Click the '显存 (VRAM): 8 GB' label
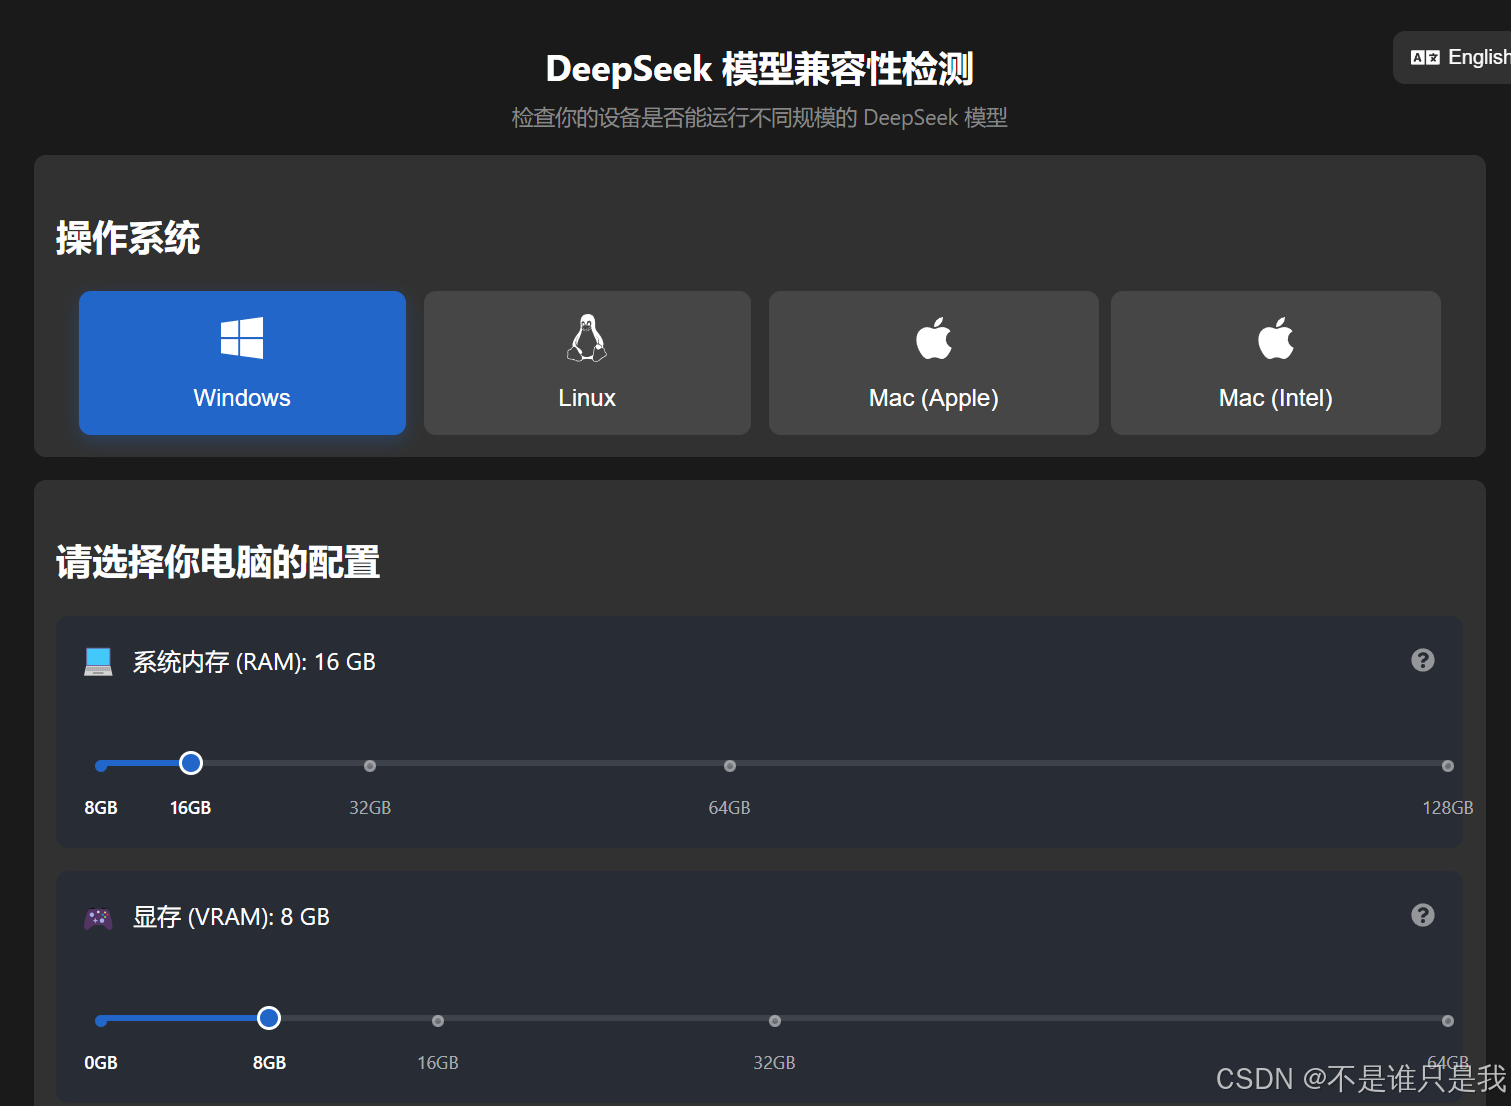1511x1106 pixels. tap(231, 917)
